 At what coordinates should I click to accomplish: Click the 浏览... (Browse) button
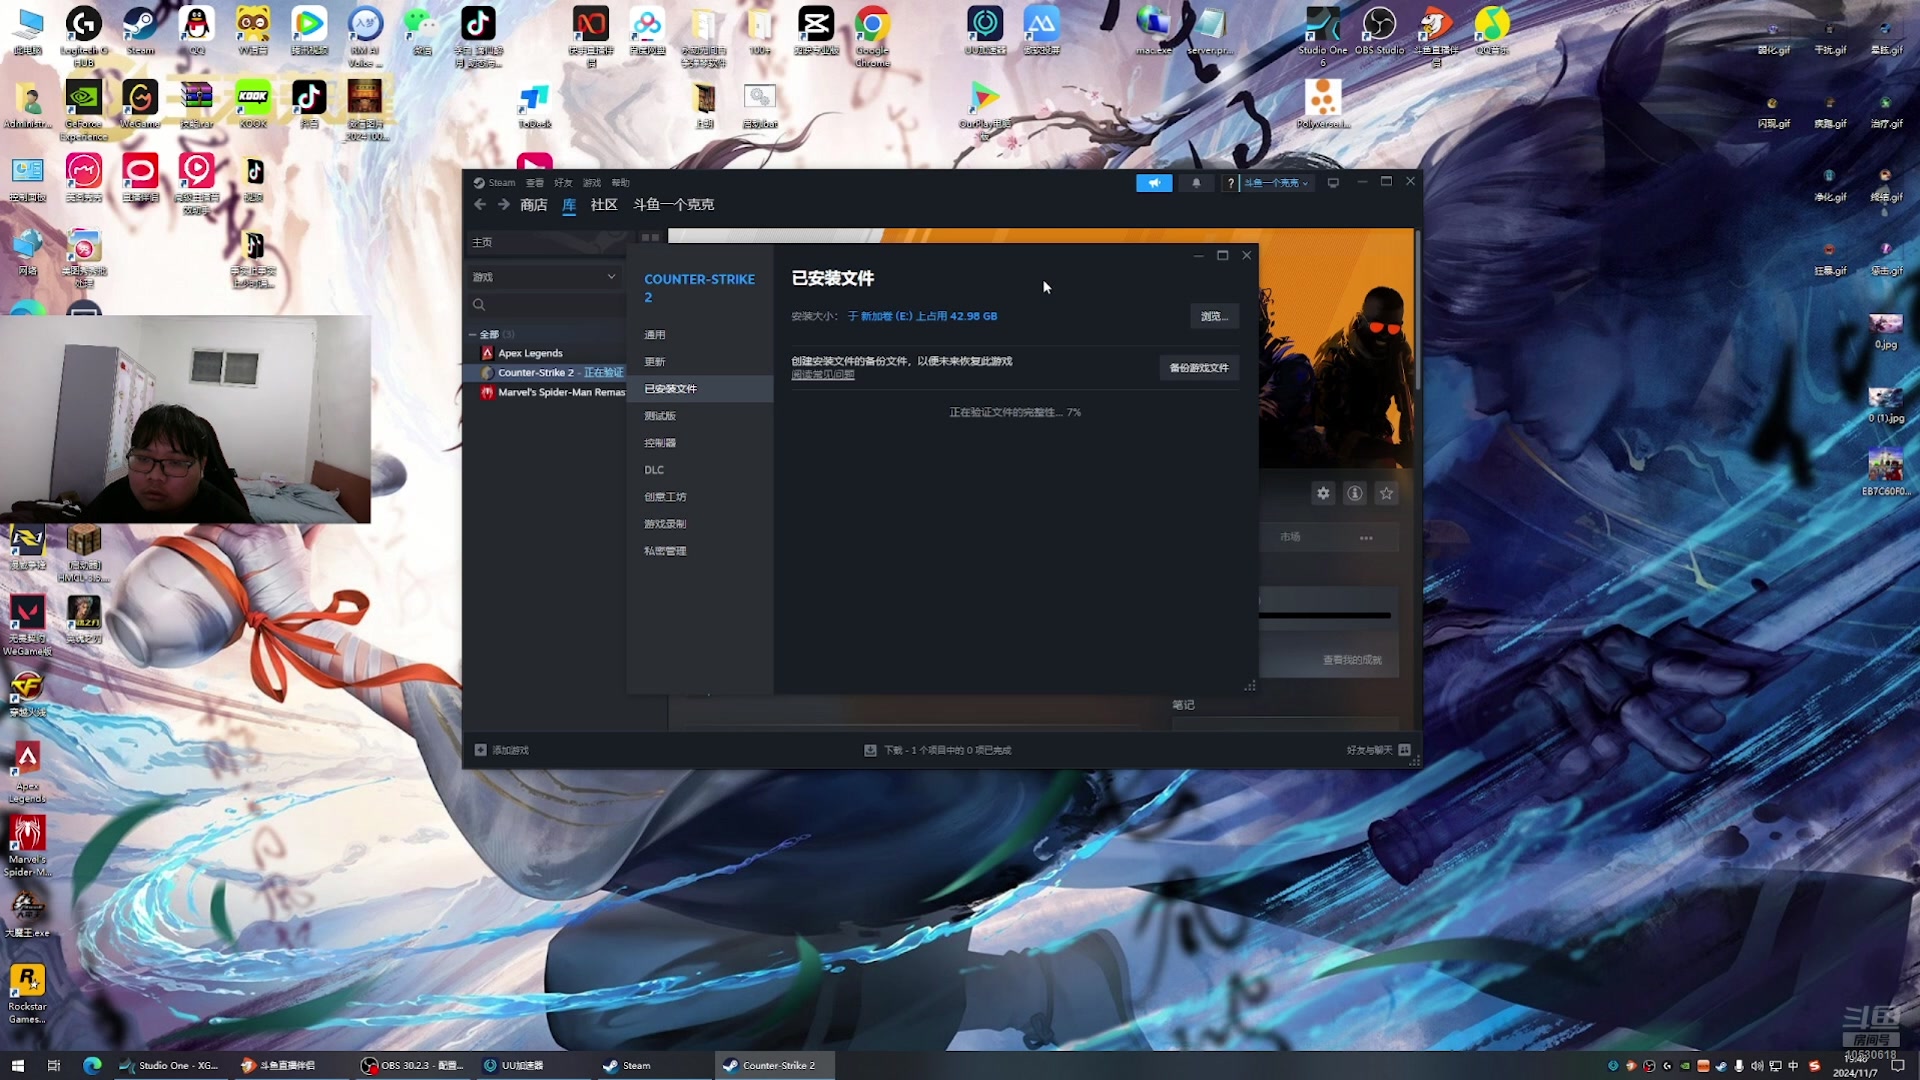point(1214,316)
